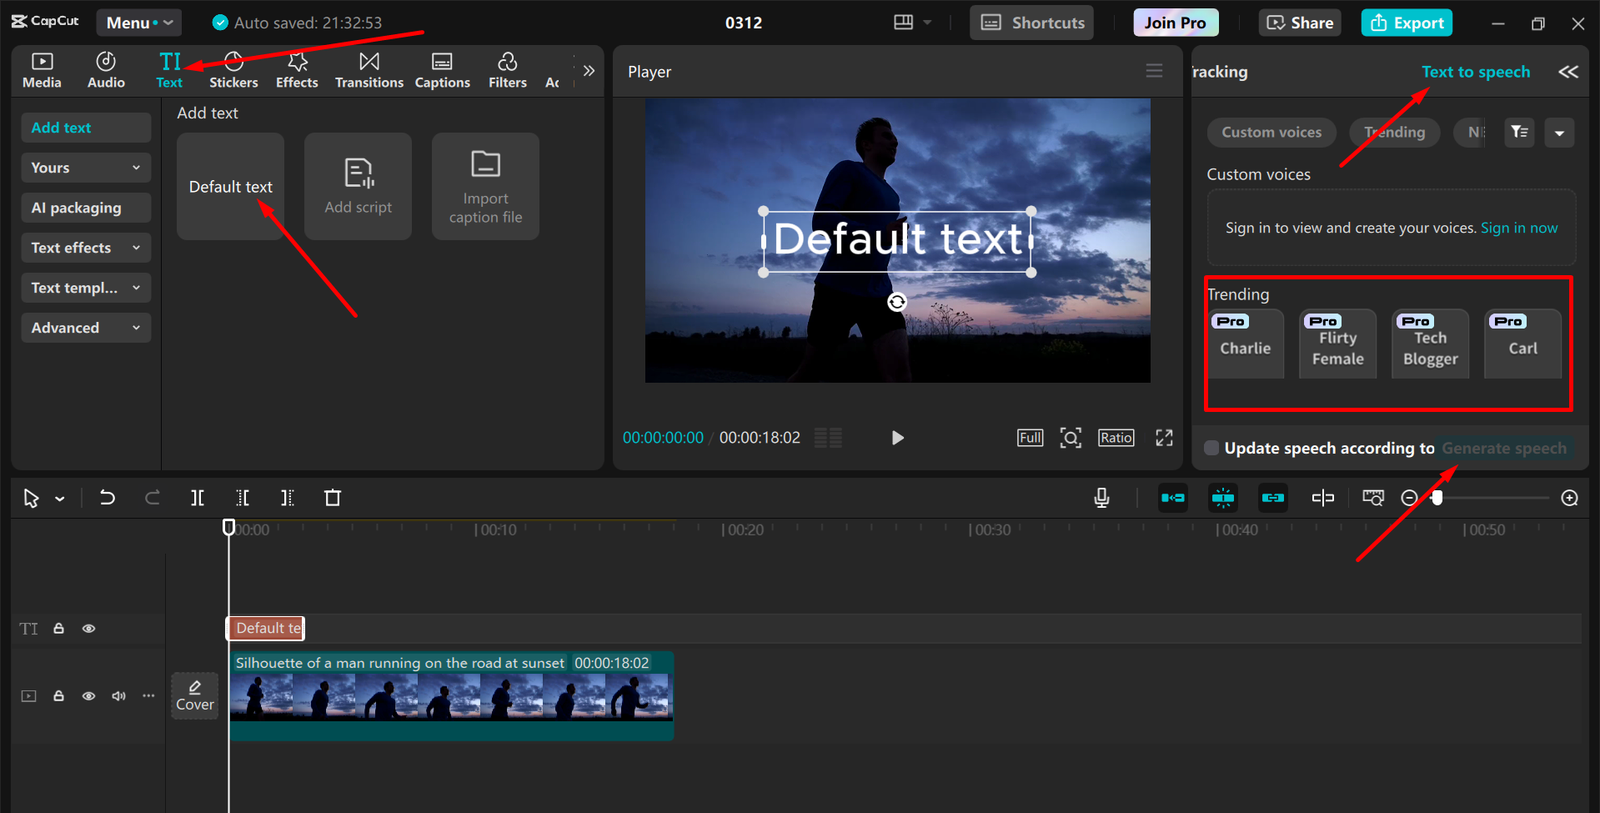Delete the selected clip with trash icon

pos(333,498)
